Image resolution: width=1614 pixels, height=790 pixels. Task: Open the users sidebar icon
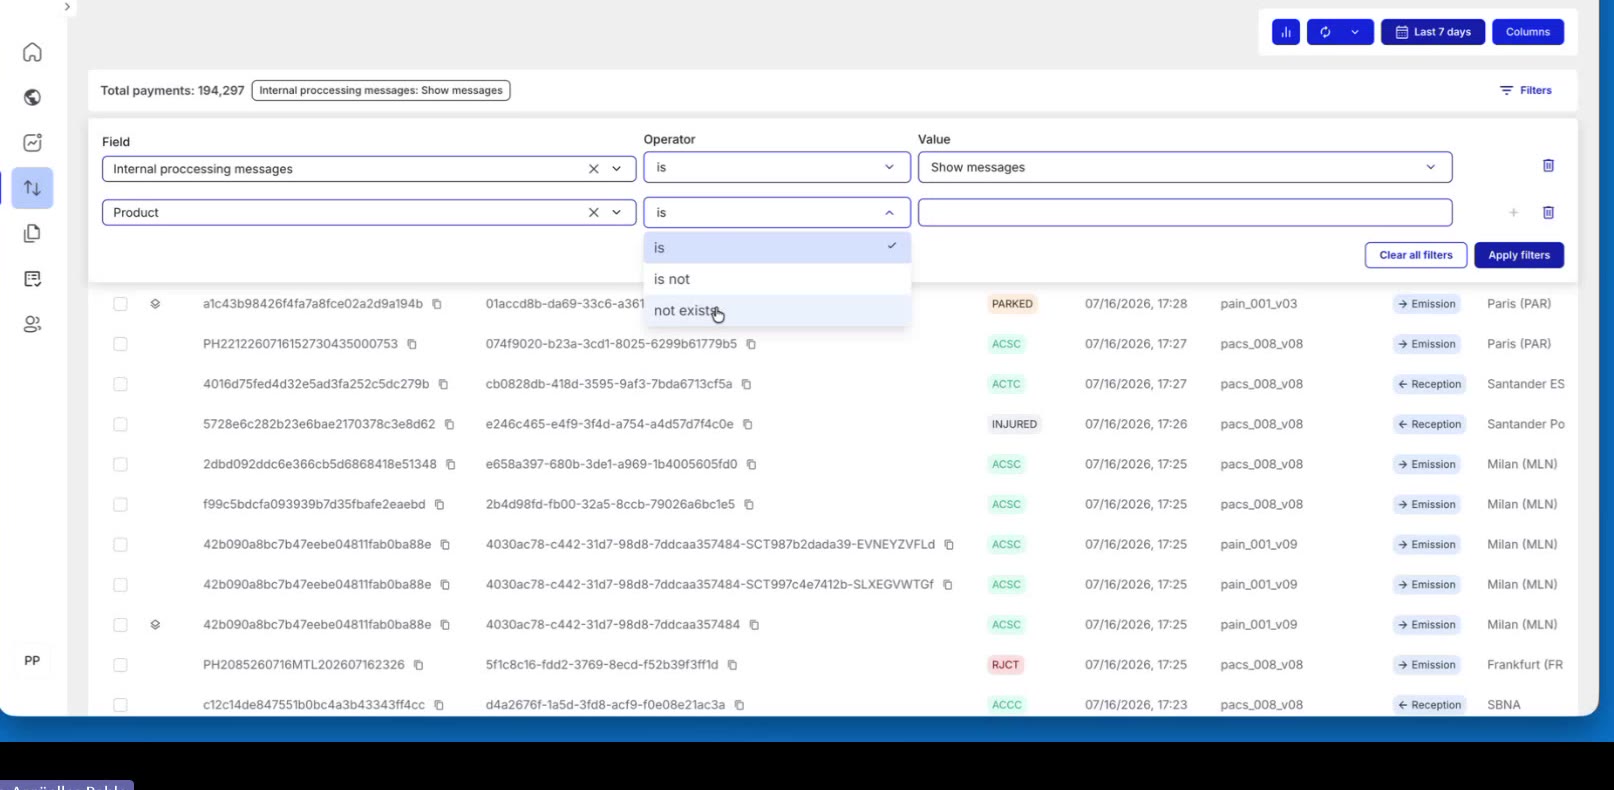click(32, 324)
